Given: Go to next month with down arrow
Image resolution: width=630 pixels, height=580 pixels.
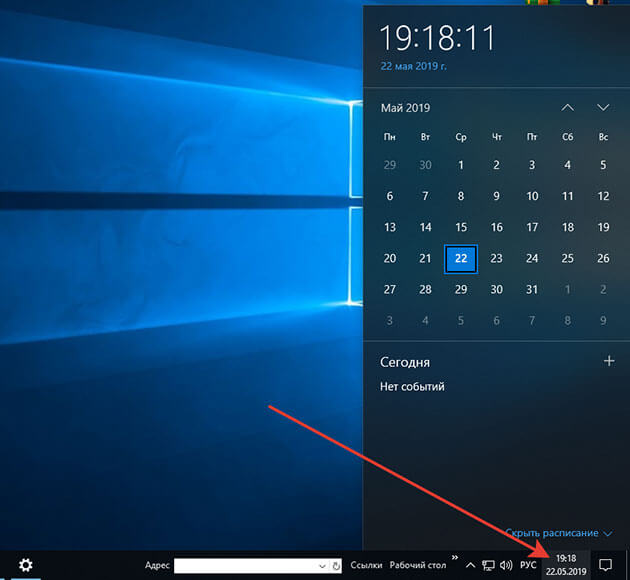Looking at the screenshot, I should point(603,108).
